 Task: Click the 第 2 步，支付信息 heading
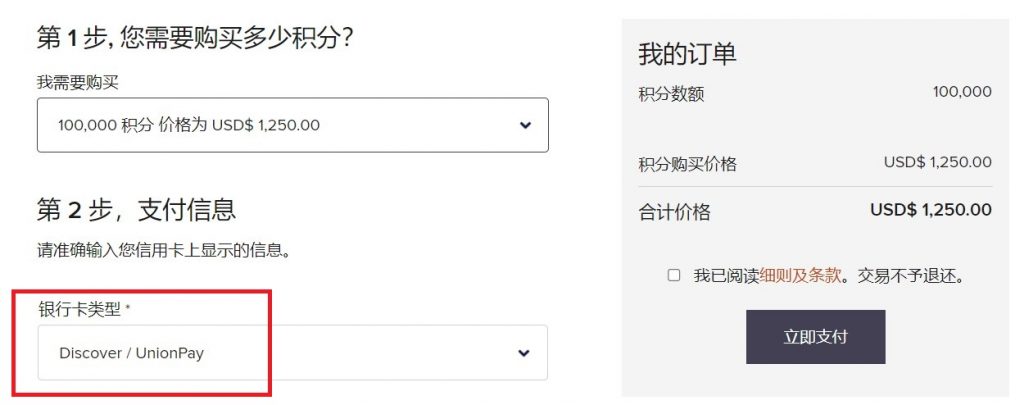(136, 210)
